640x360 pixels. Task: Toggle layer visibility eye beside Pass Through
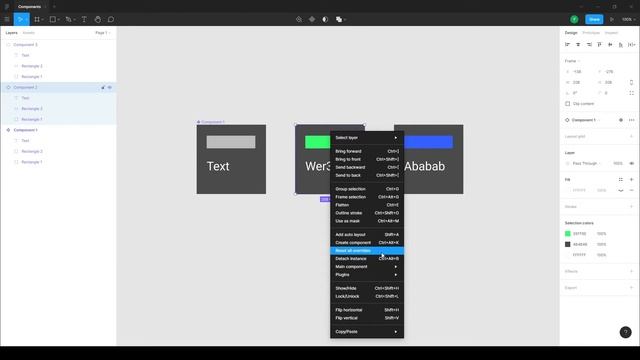[x=631, y=163]
